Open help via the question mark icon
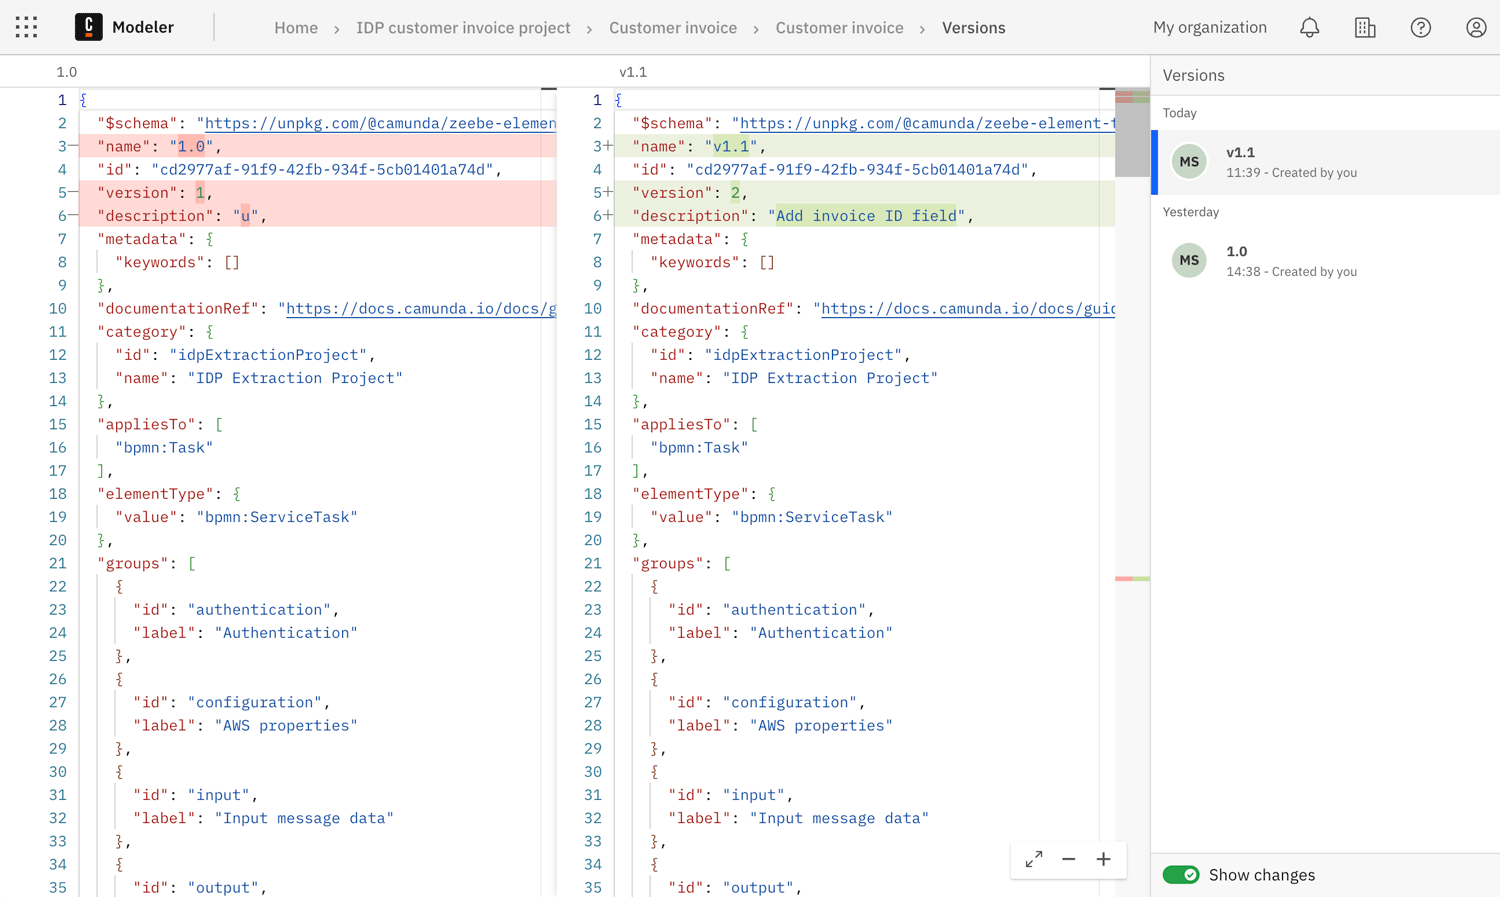Viewport: 1500px width, 897px height. (x=1421, y=27)
